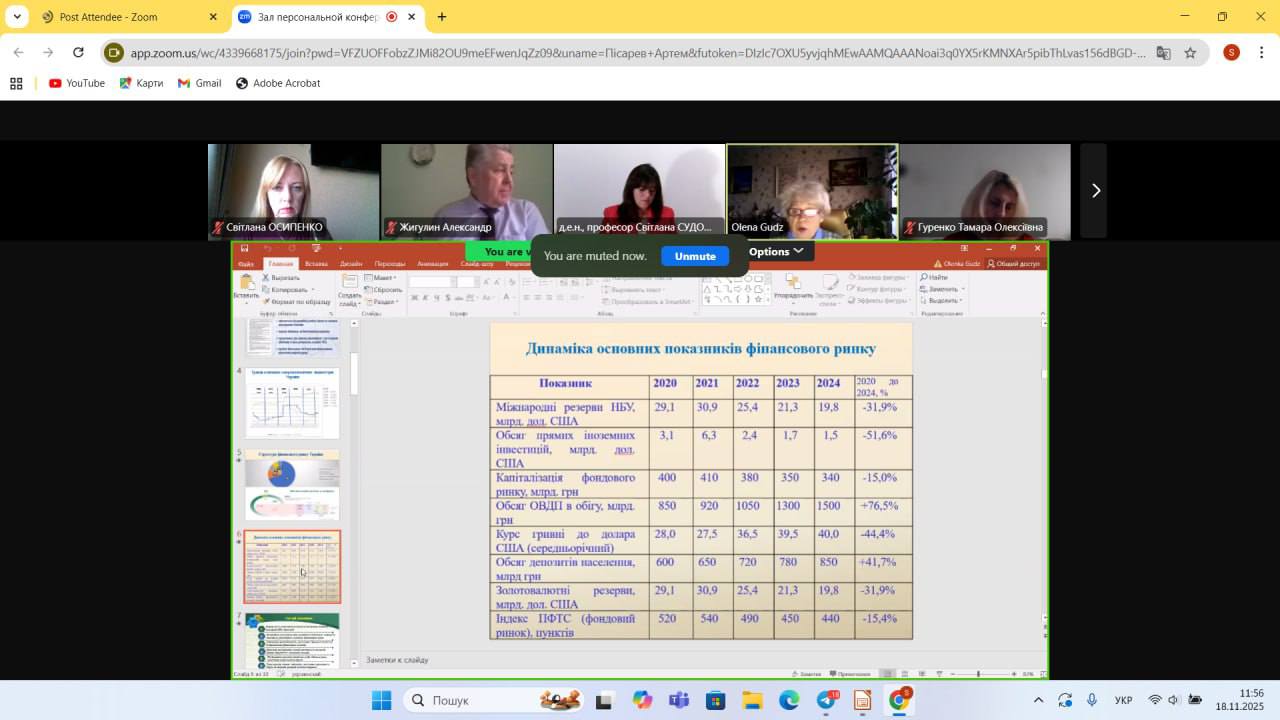Show hidden system tray icons
The height and width of the screenshot is (720, 1280).
[1038, 700]
